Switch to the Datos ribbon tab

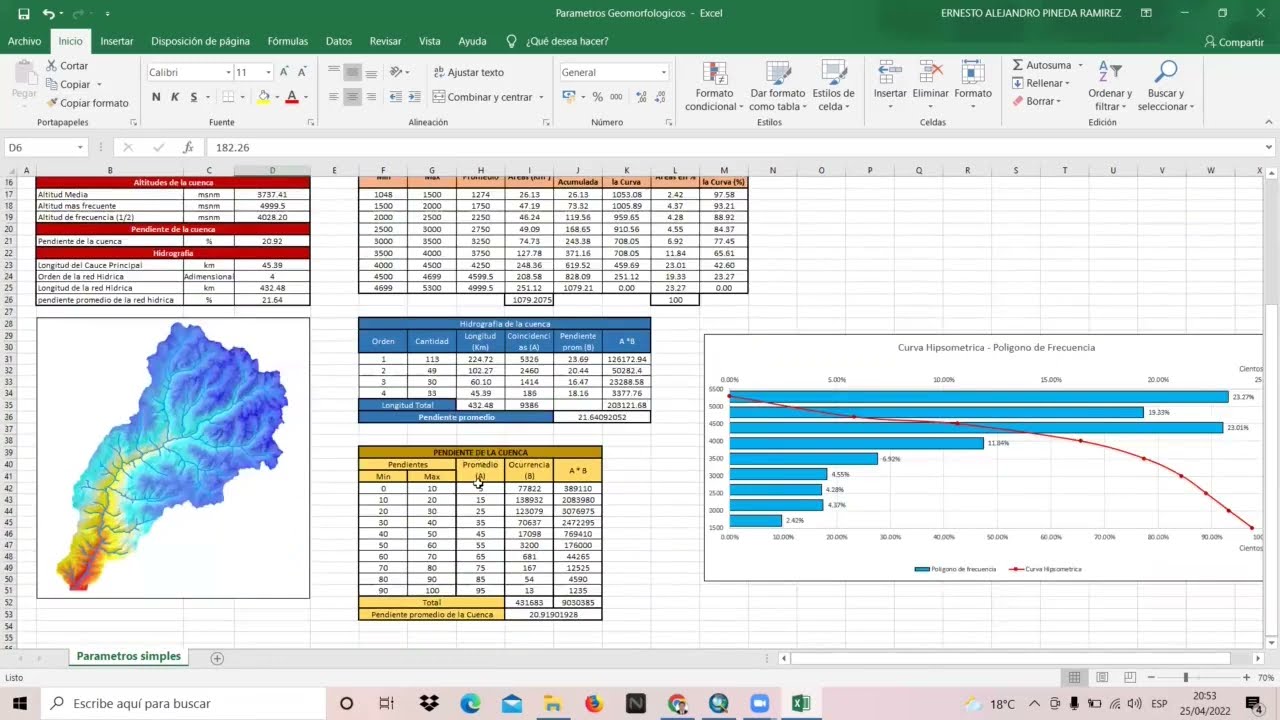tap(339, 41)
